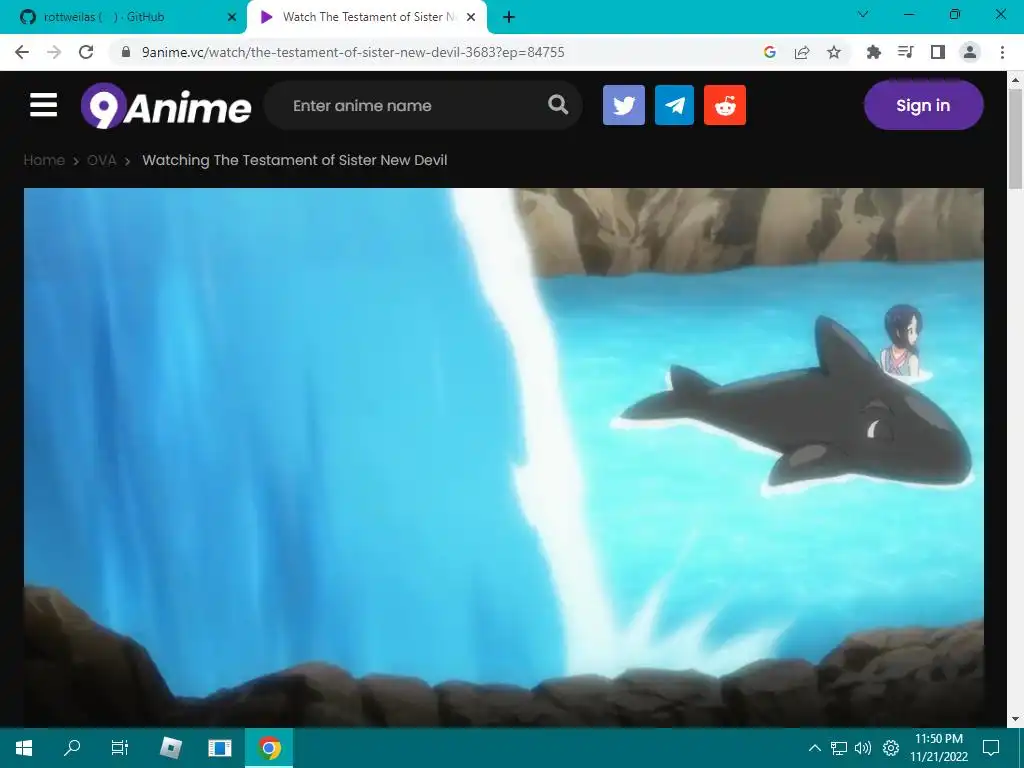The height and width of the screenshot is (768, 1024).
Task: Open the Reddit social link
Action: (725, 105)
